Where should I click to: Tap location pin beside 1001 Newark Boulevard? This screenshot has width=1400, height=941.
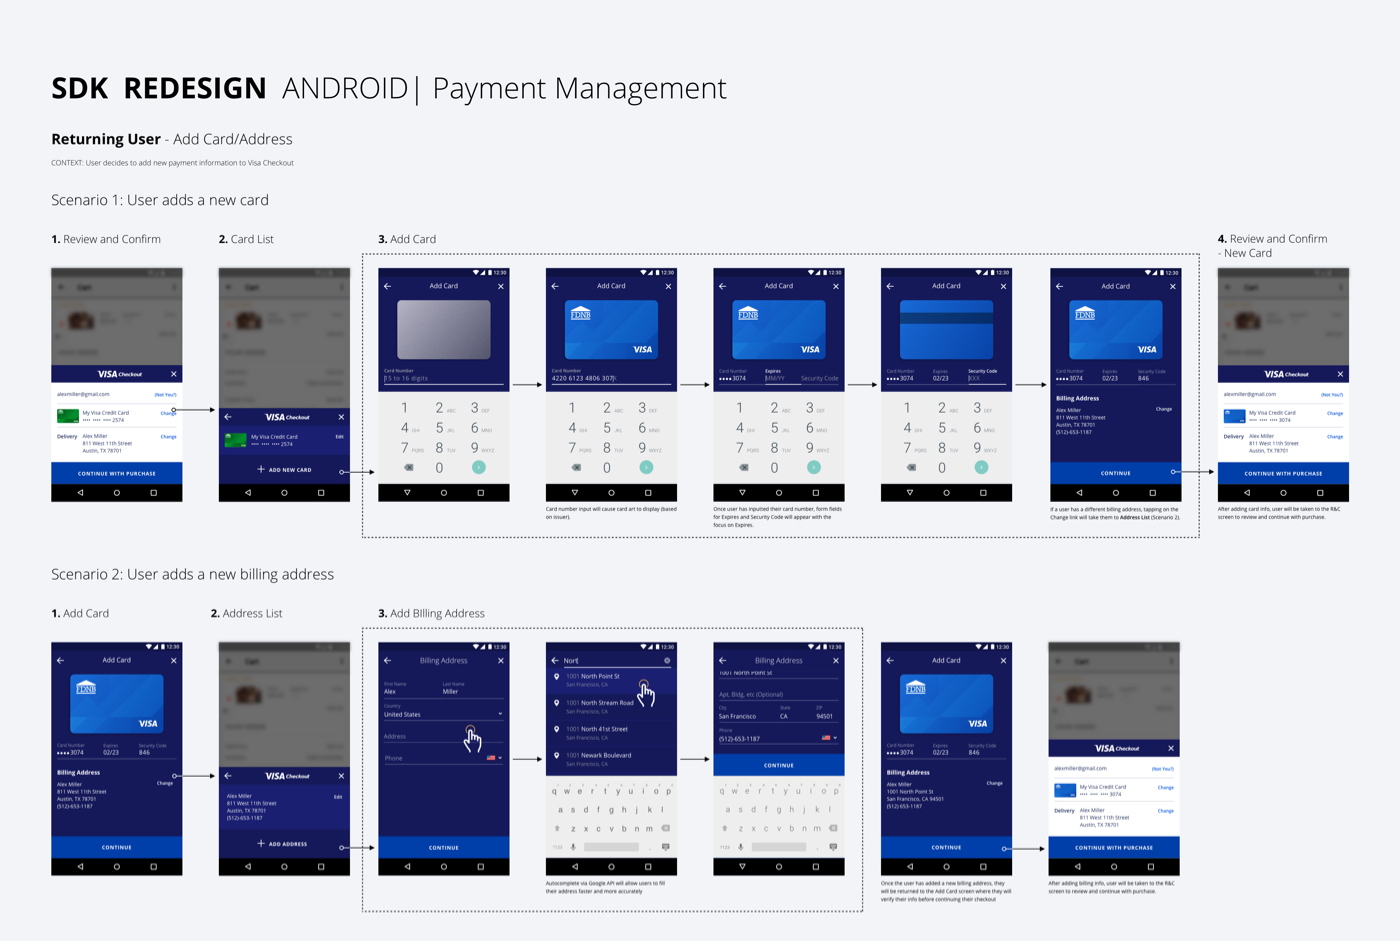[x=557, y=756]
